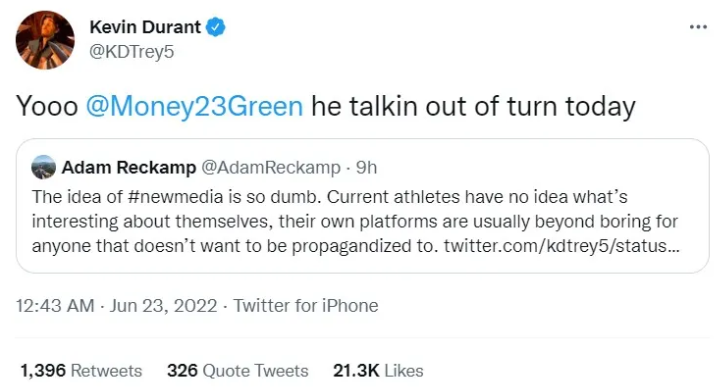The image size is (721, 392).
Task: Click the 12:43 AM timestamp
Action: tap(55, 306)
